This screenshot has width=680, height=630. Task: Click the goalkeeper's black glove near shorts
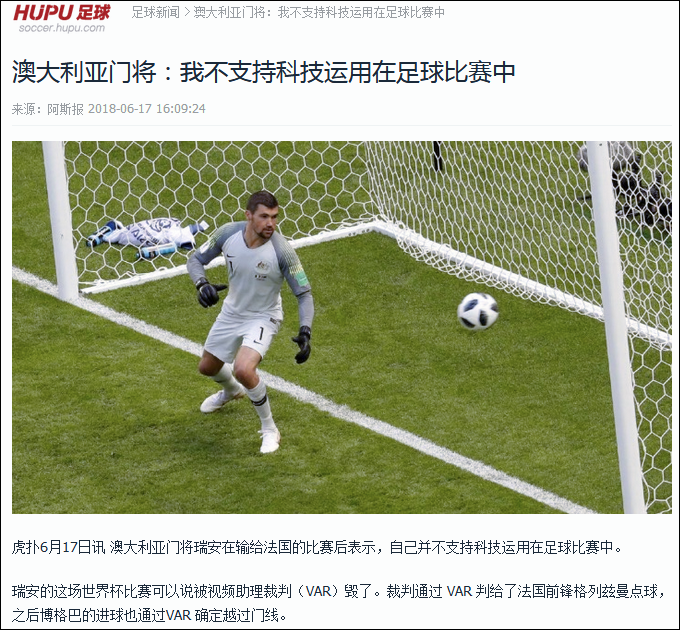(302, 345)
